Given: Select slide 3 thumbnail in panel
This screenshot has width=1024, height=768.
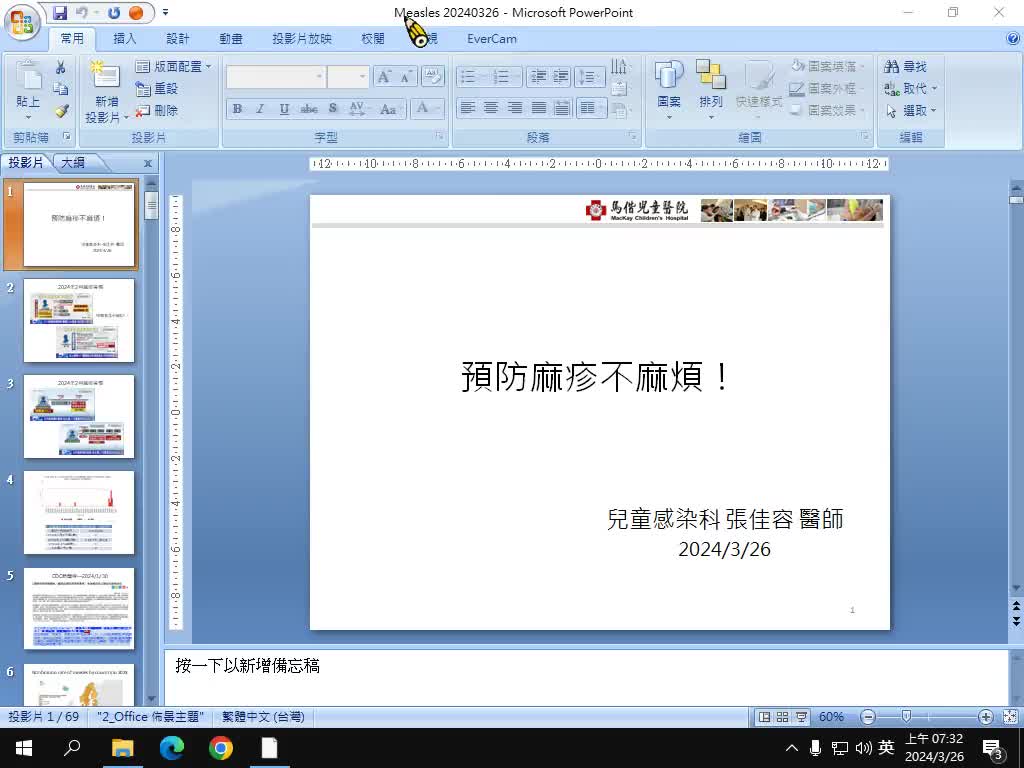Looking at the screenshot, I should (x=79, y=417).
